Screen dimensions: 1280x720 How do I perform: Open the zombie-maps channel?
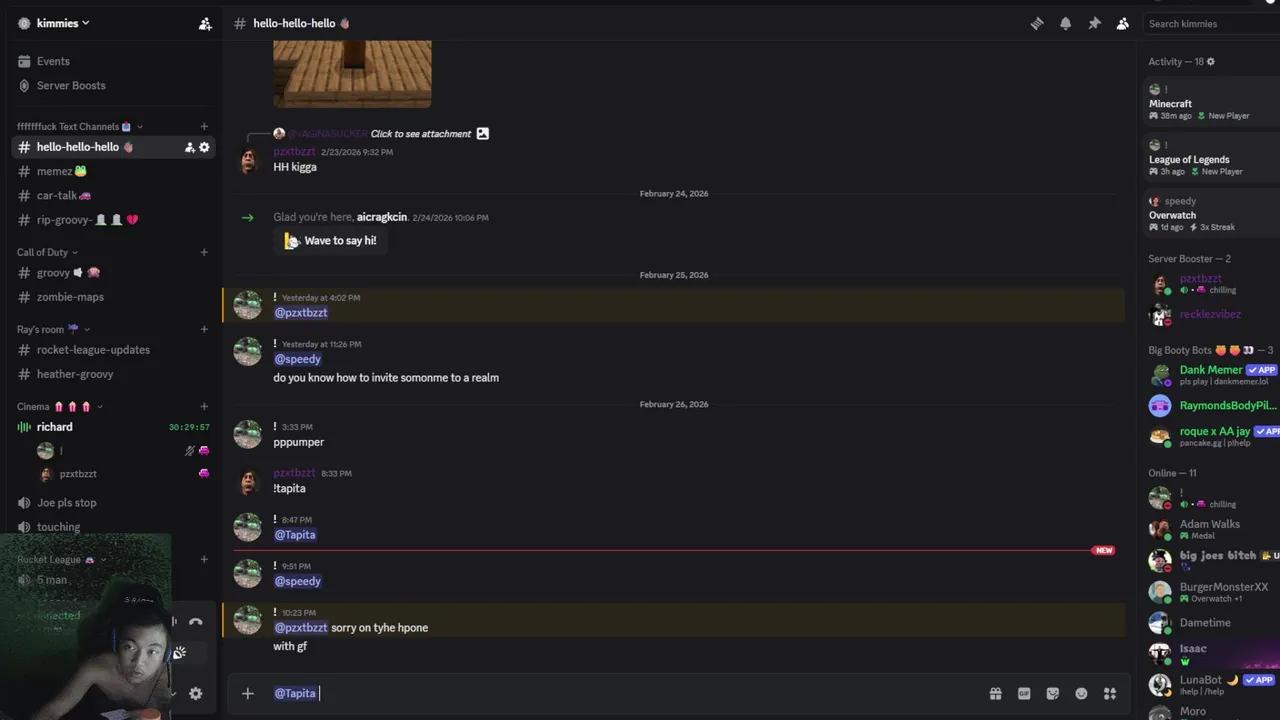(x=70, y=297)
